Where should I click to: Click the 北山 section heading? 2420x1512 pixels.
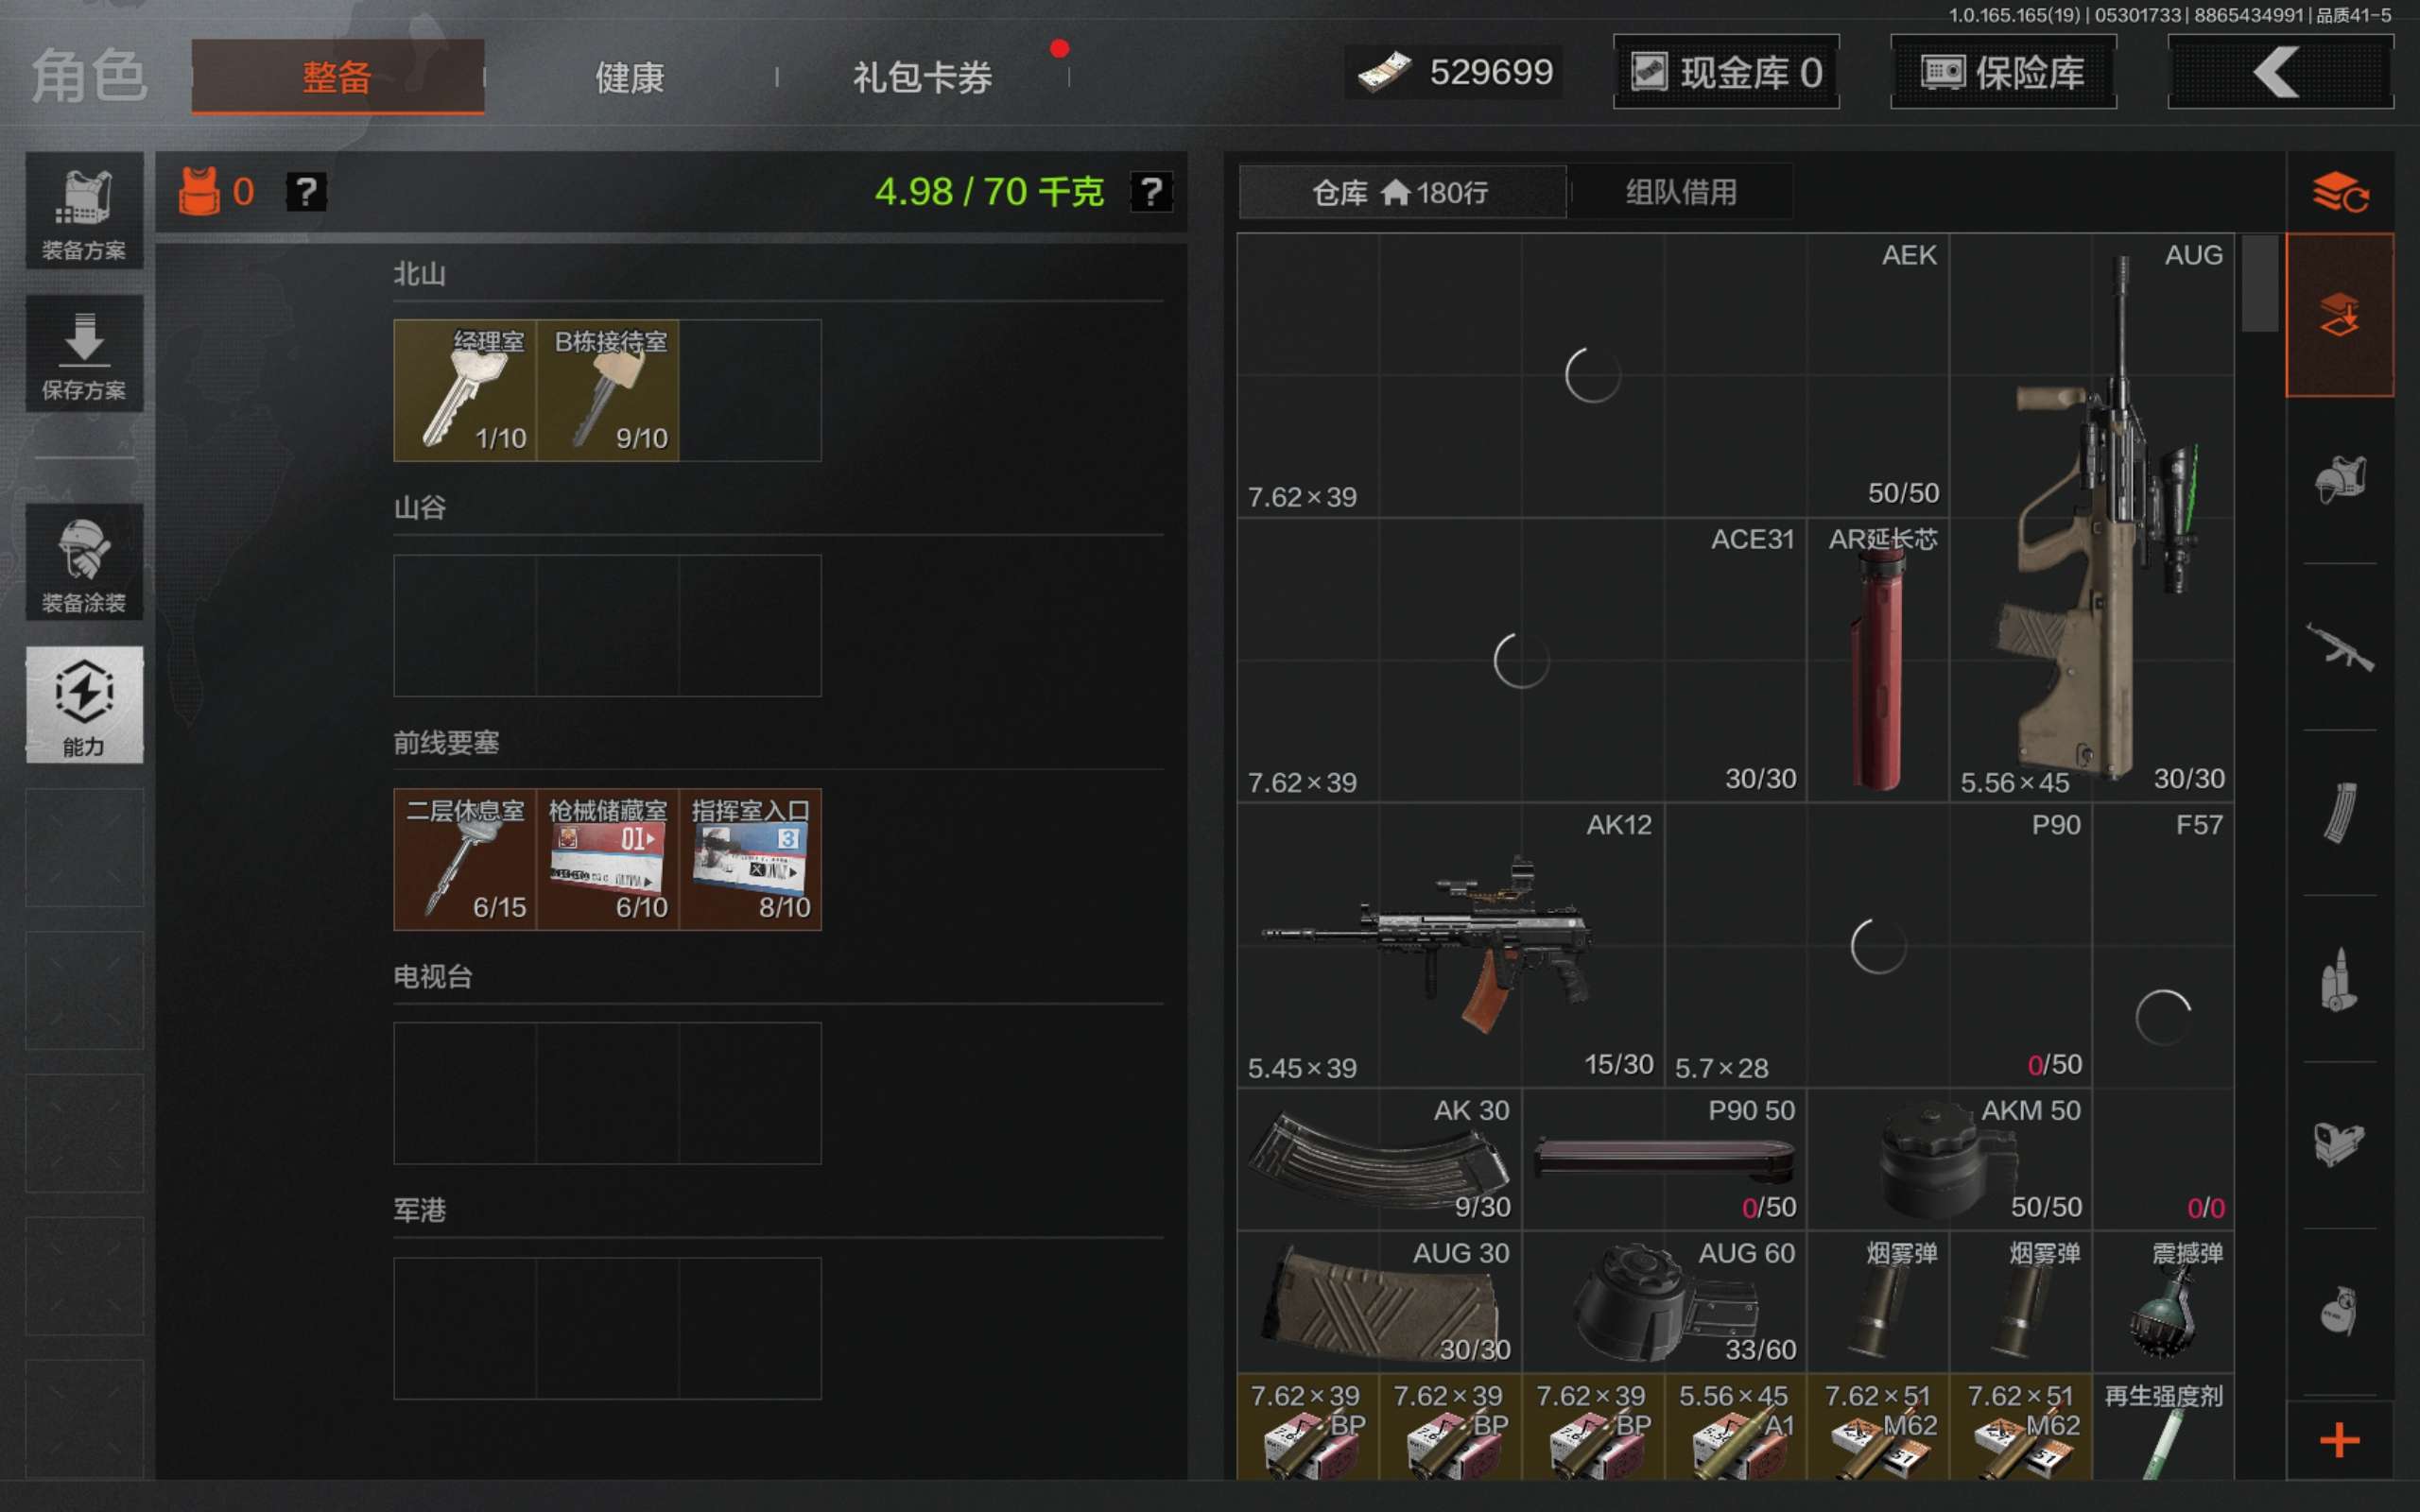(419, 274)
